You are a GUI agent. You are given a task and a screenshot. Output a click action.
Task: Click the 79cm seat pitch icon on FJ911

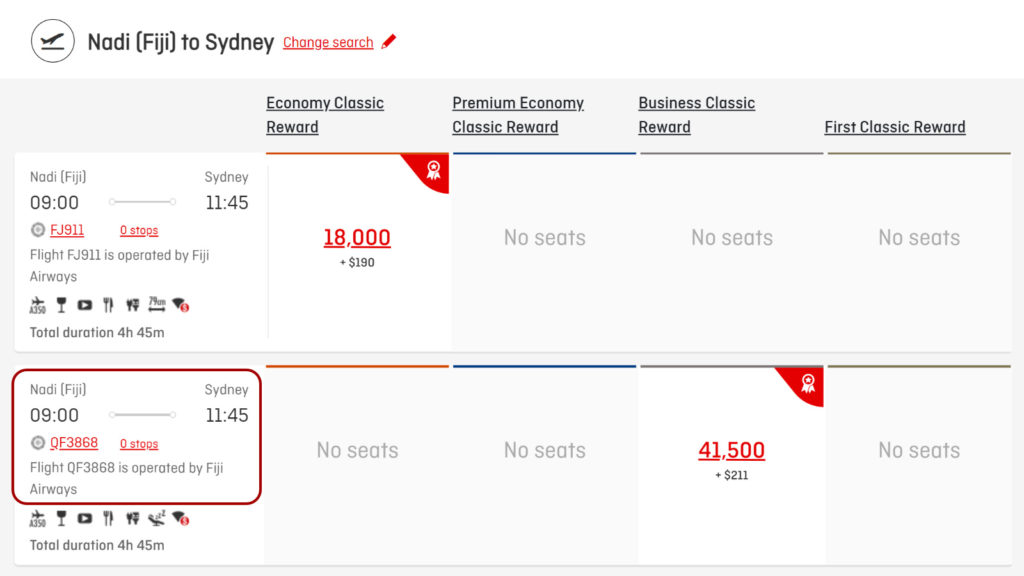[157, 304]
